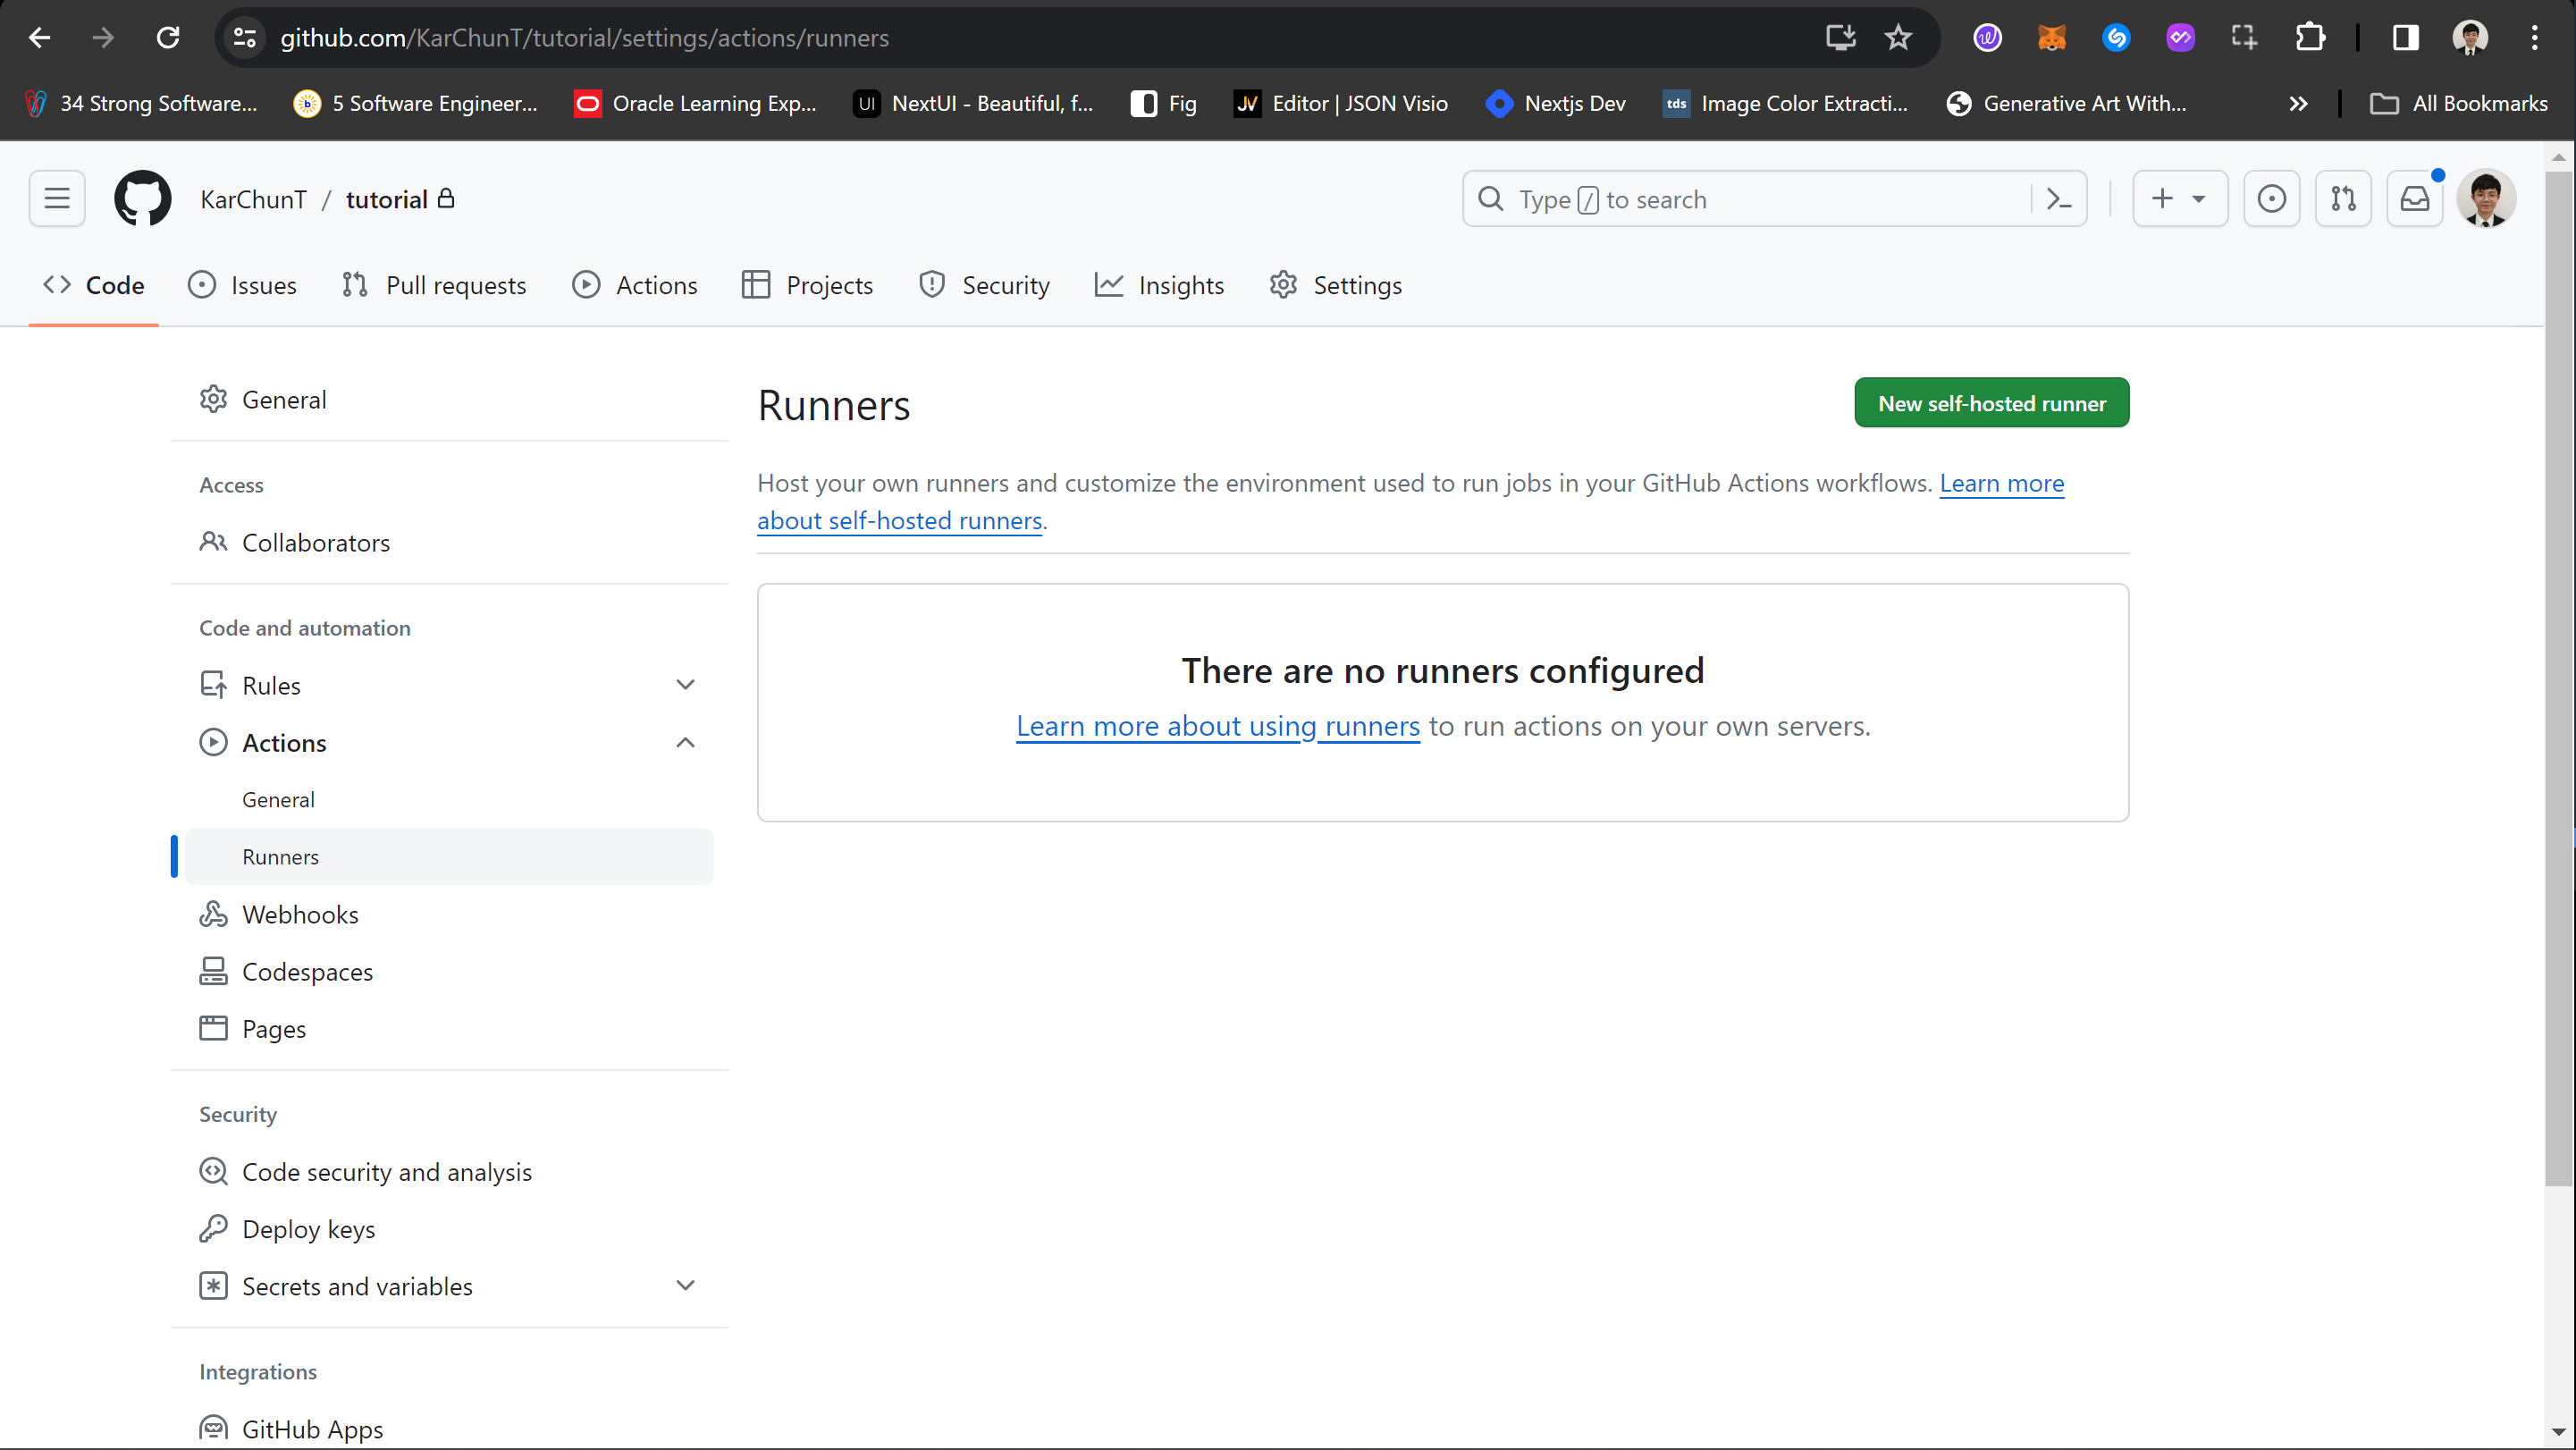Open Webhooks settings in sidebar

[300, 914]
